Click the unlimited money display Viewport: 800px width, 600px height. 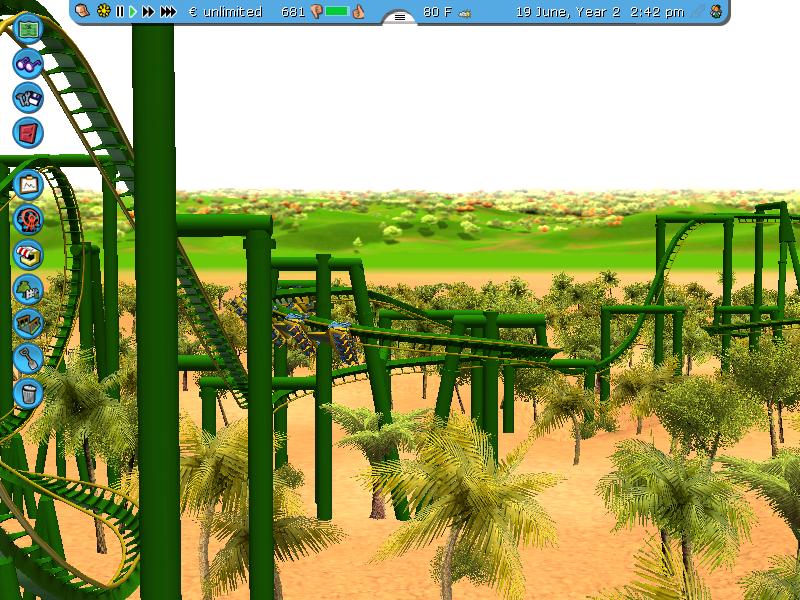point(225,12)
